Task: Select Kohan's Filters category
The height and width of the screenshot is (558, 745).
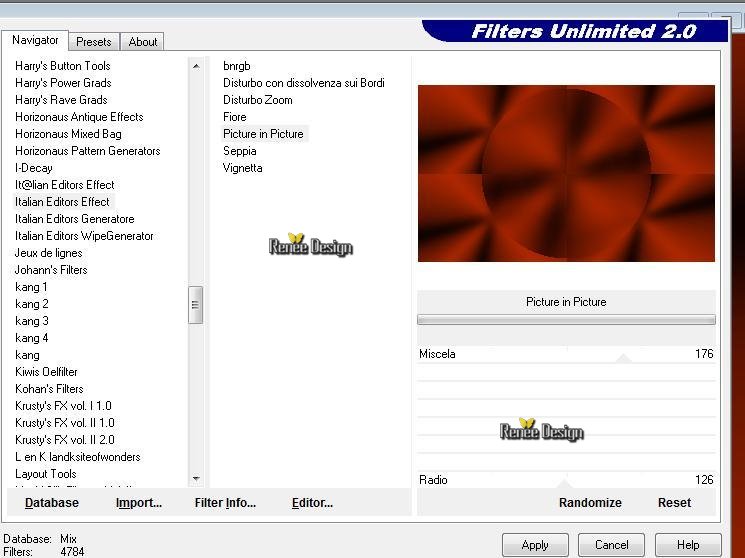Action: [x=49, y=389]
